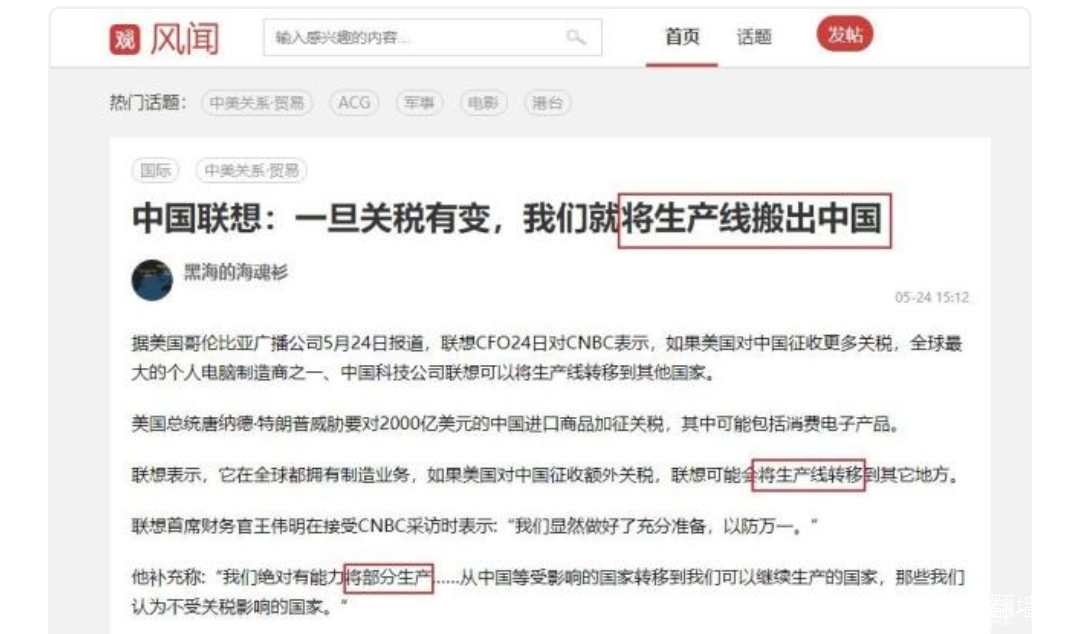Viewport: 1080px width, 634px height.
Task: Click the red 观 logo icon
Action: click(x=125, y=39)
